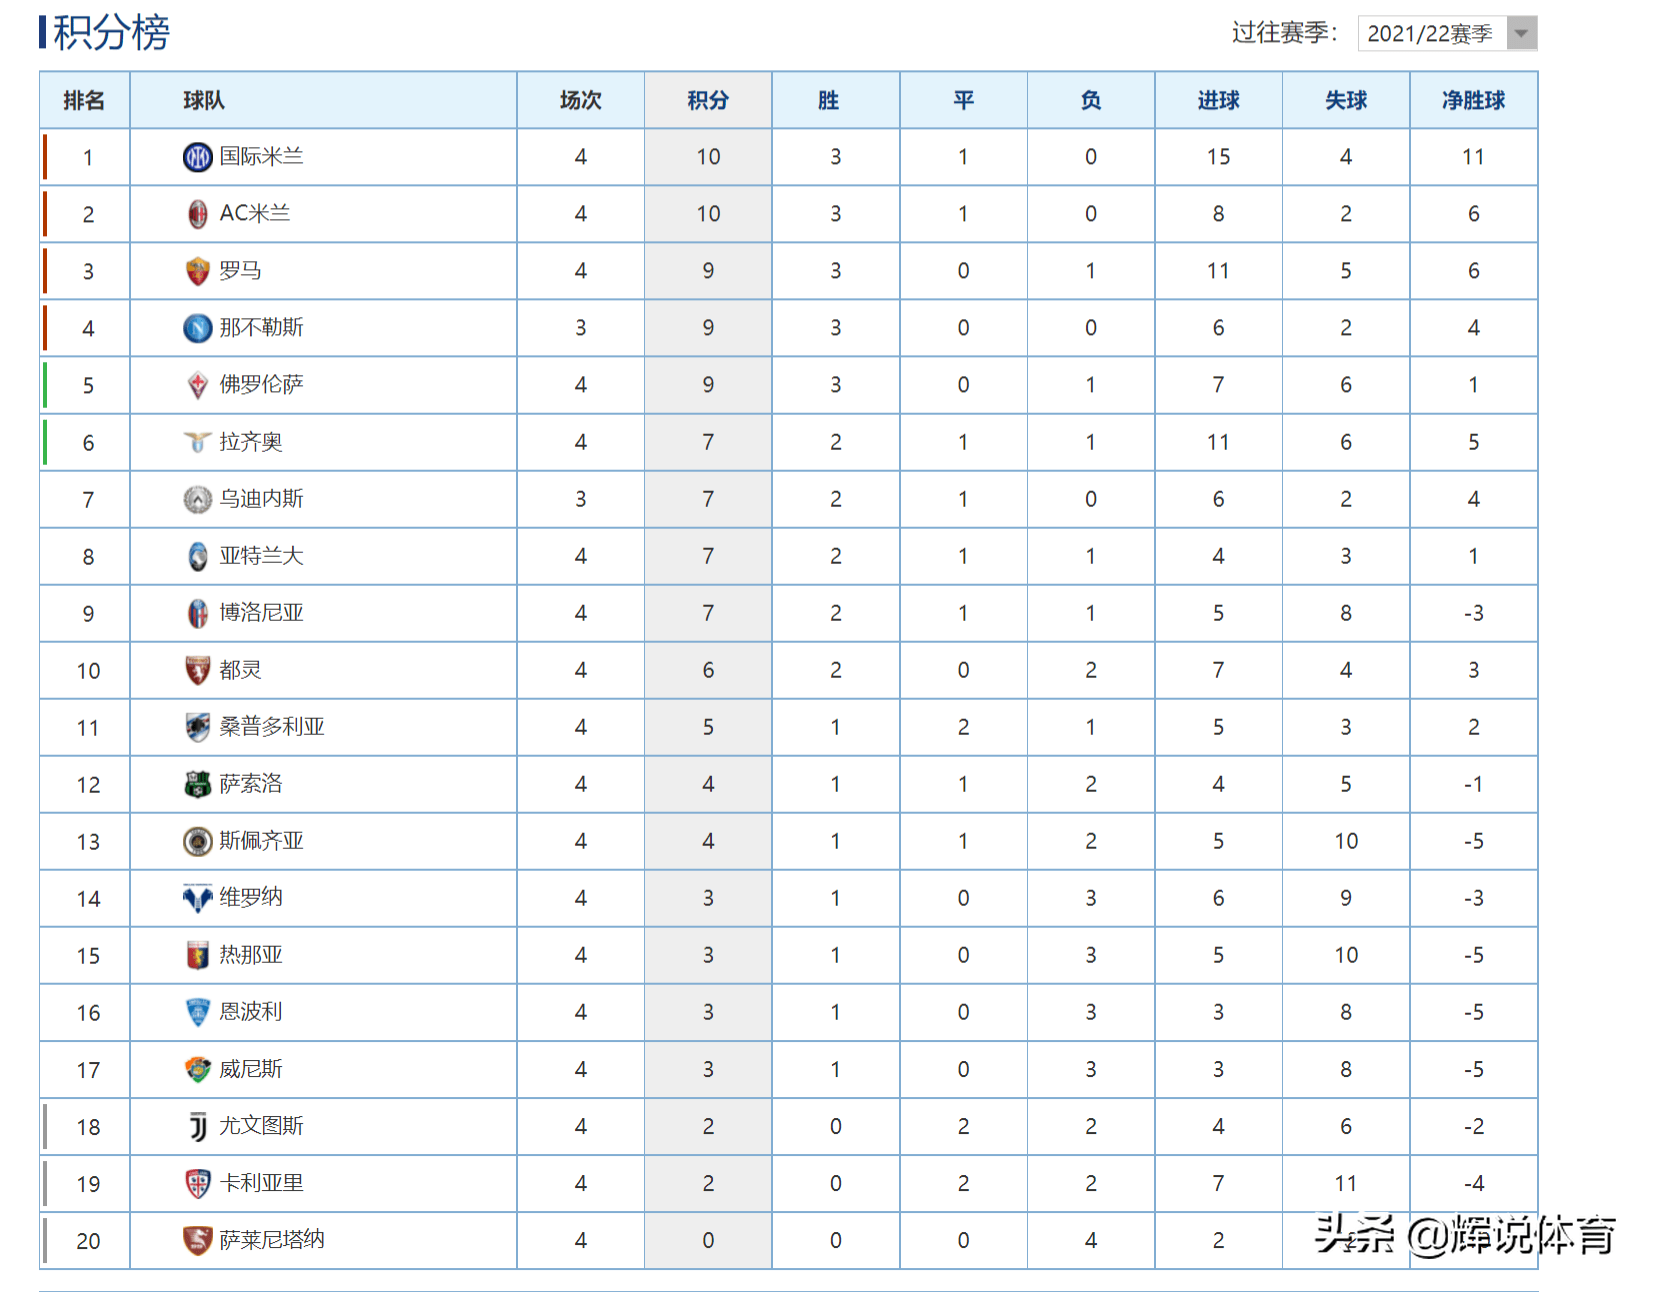This screenshot has height=1292, width=1653.
Task: Open the 斯佩齐亚 team link
Action: click(x=261, y=841)
